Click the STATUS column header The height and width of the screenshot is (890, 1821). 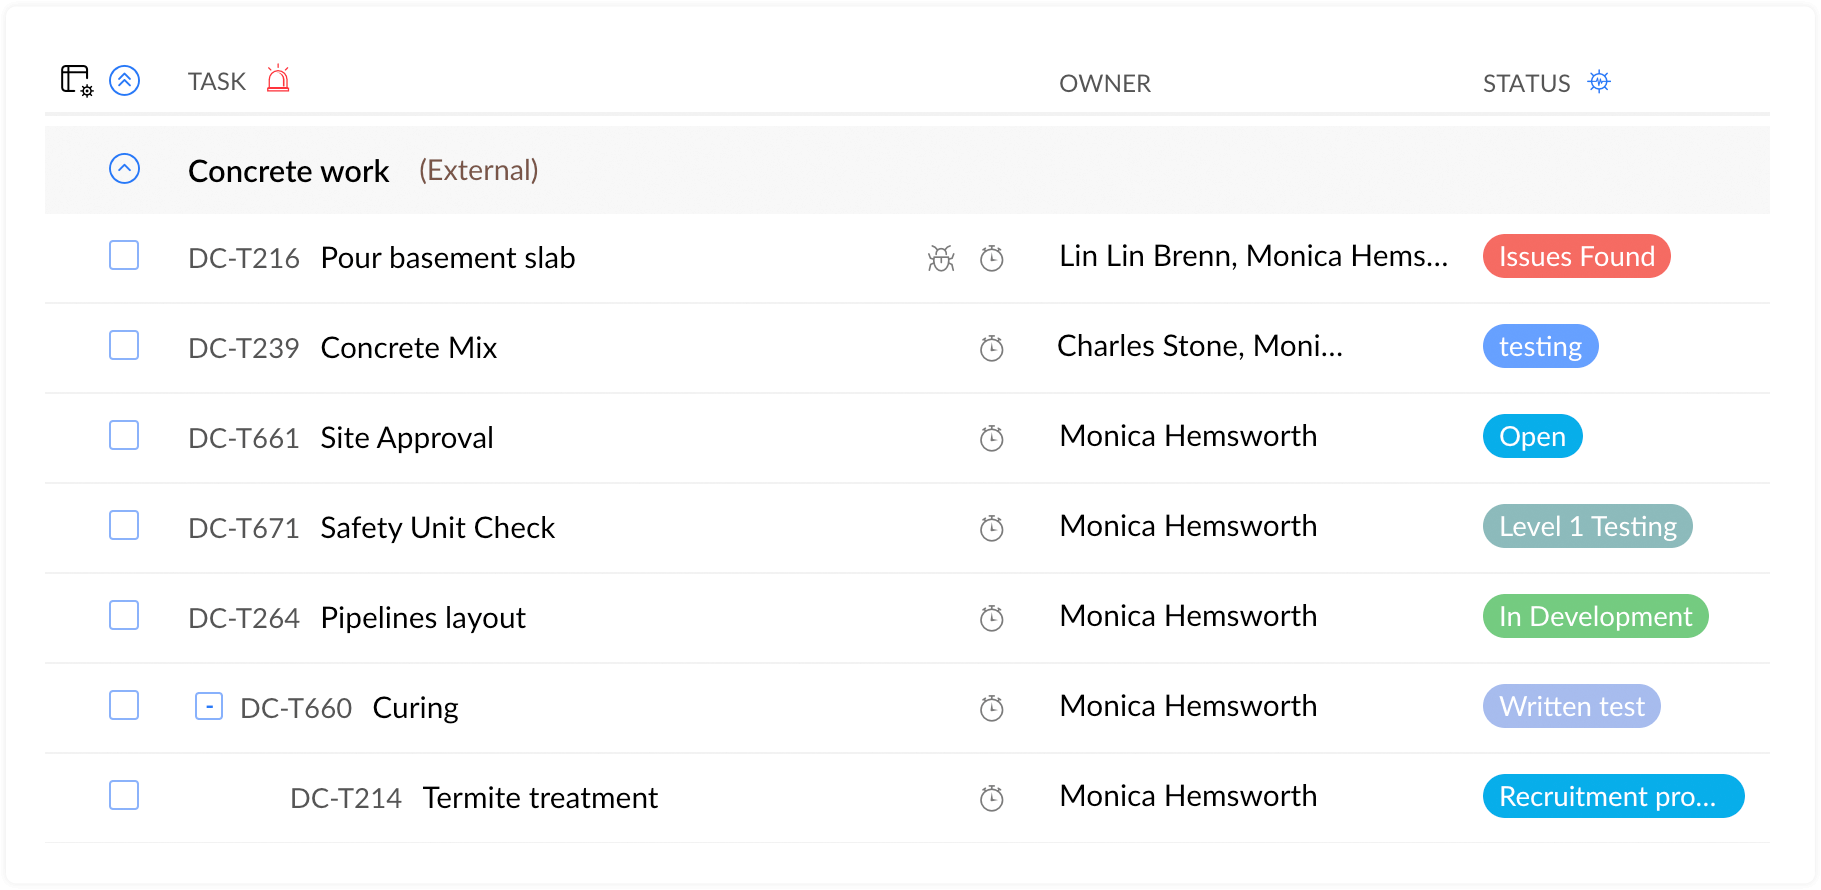click(x=1525, y=83)
